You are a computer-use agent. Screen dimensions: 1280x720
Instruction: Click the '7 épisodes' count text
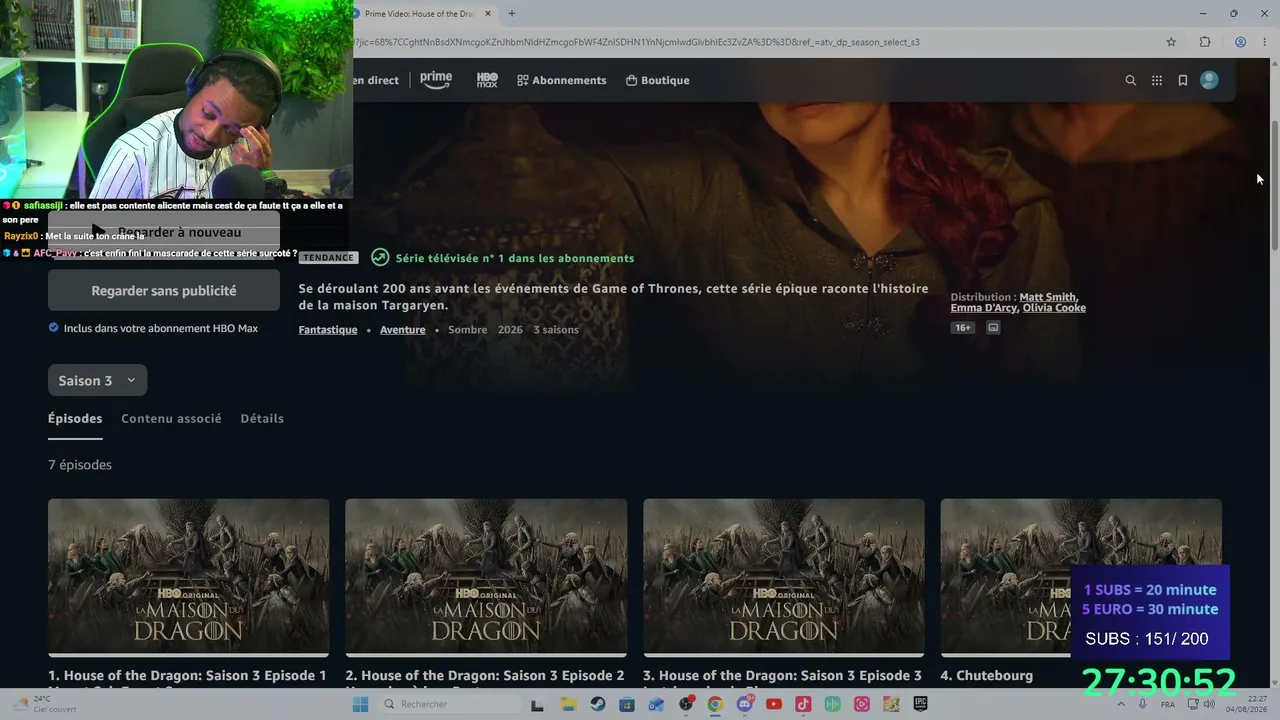click(x=80, y=465)
